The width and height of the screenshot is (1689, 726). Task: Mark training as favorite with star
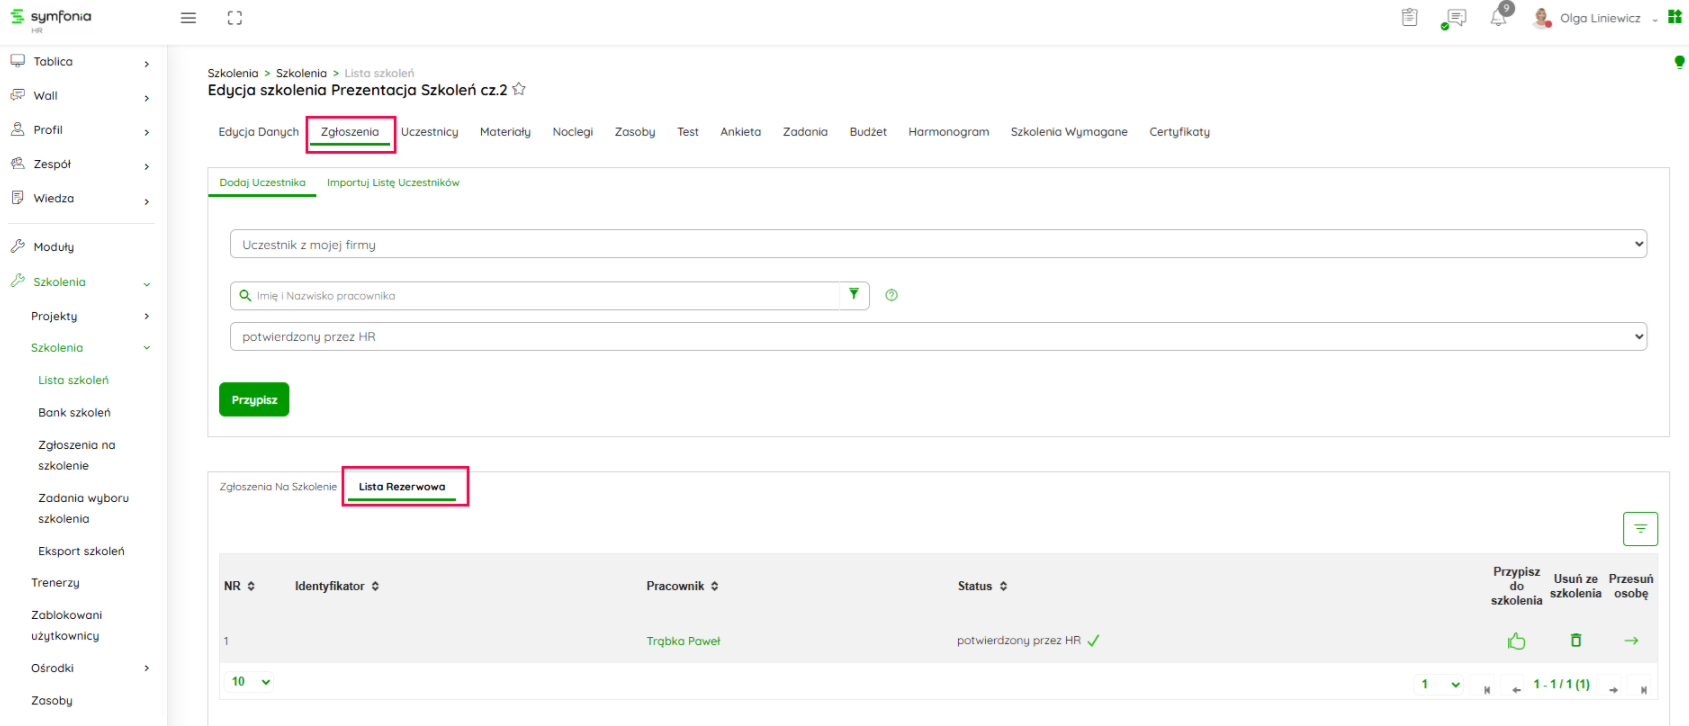(519, 89)
